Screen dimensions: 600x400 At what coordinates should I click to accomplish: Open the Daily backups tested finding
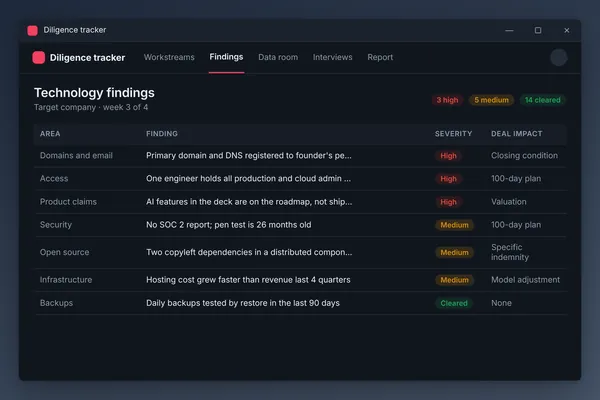click(x=243, y=303)
